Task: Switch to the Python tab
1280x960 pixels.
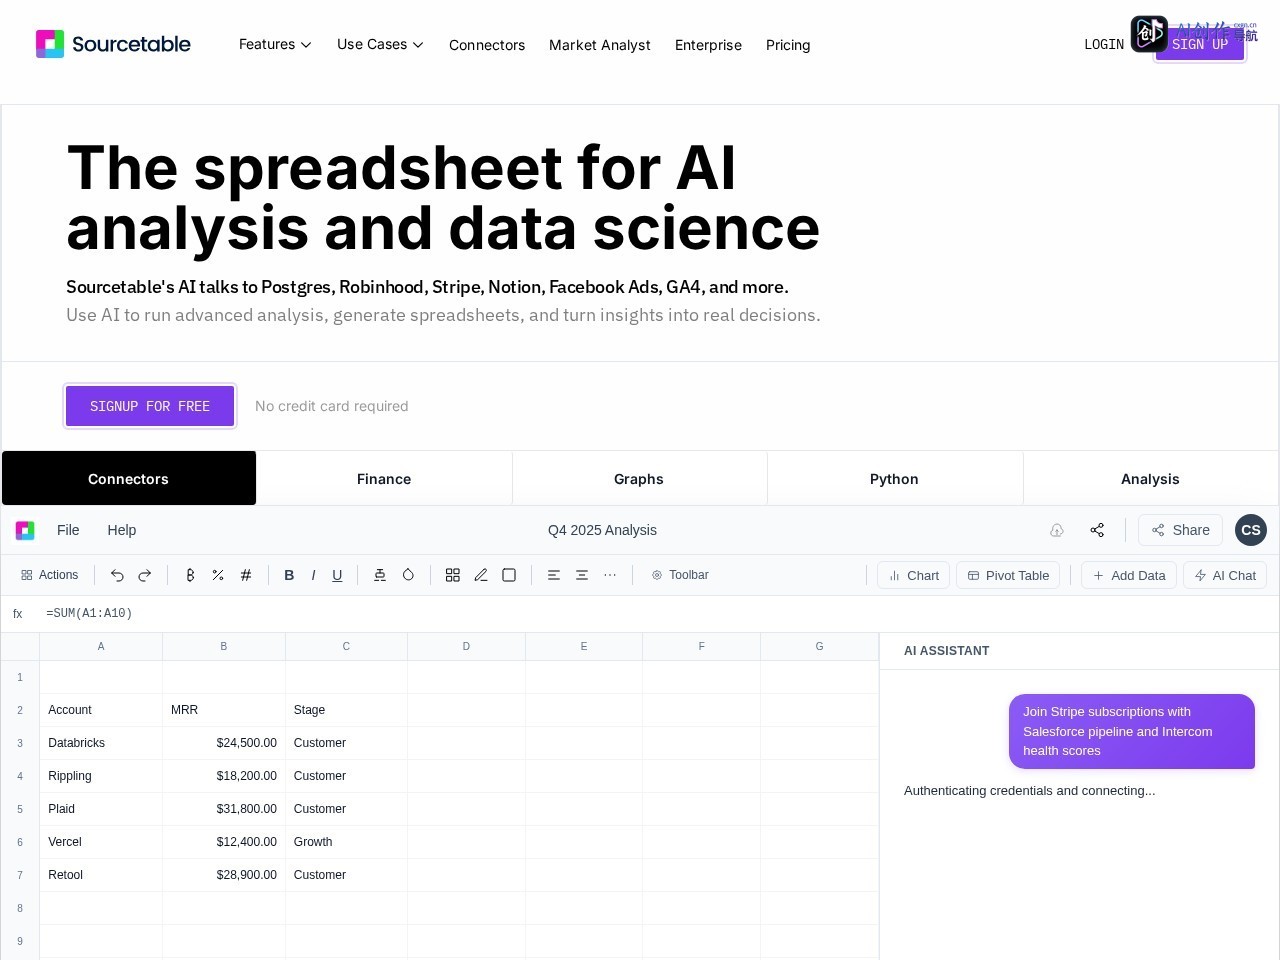Action: point(894,479)
